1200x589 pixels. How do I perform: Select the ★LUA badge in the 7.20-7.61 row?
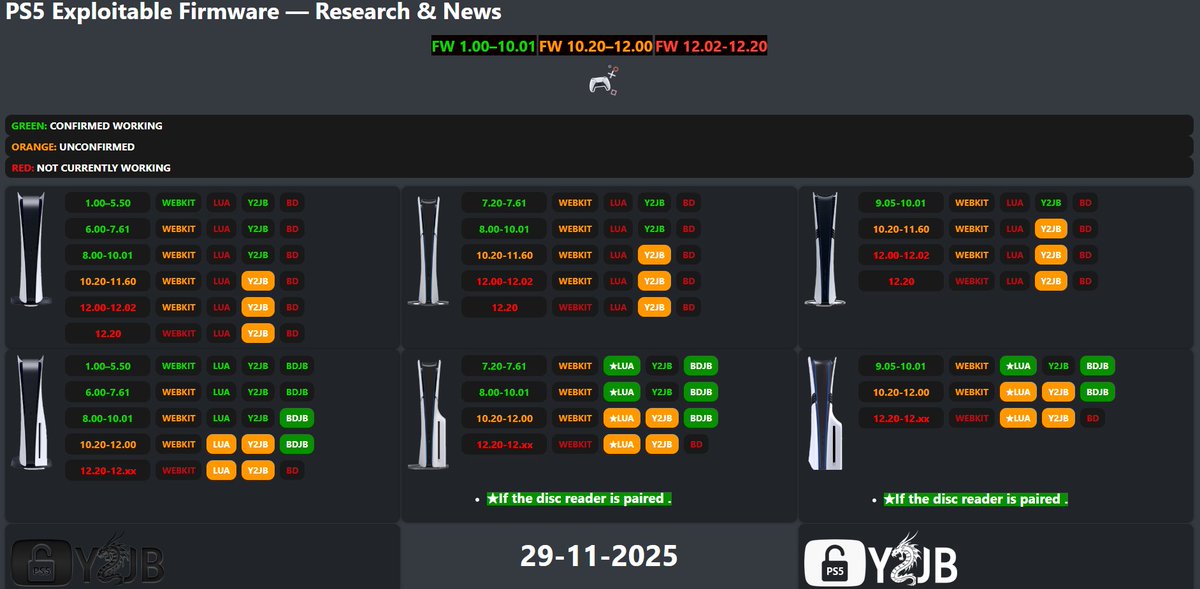pos(621,366)
